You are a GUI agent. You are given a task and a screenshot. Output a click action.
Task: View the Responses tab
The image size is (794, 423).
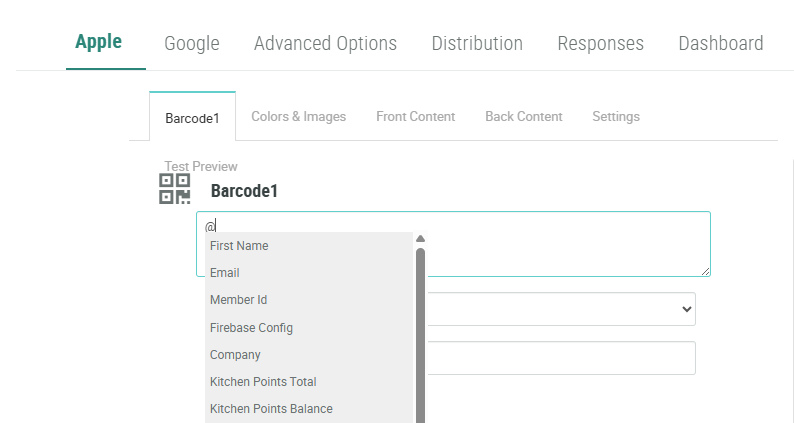[x=600, y=44]
